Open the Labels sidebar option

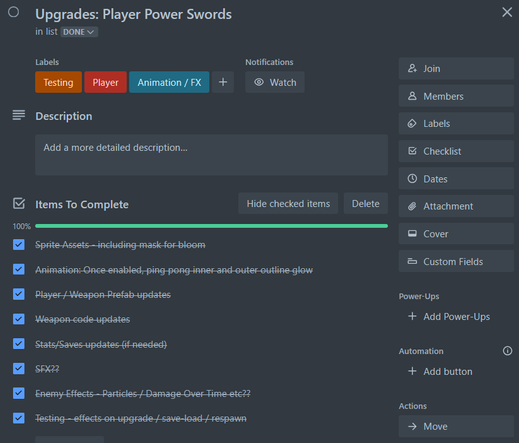pos(456,124)
